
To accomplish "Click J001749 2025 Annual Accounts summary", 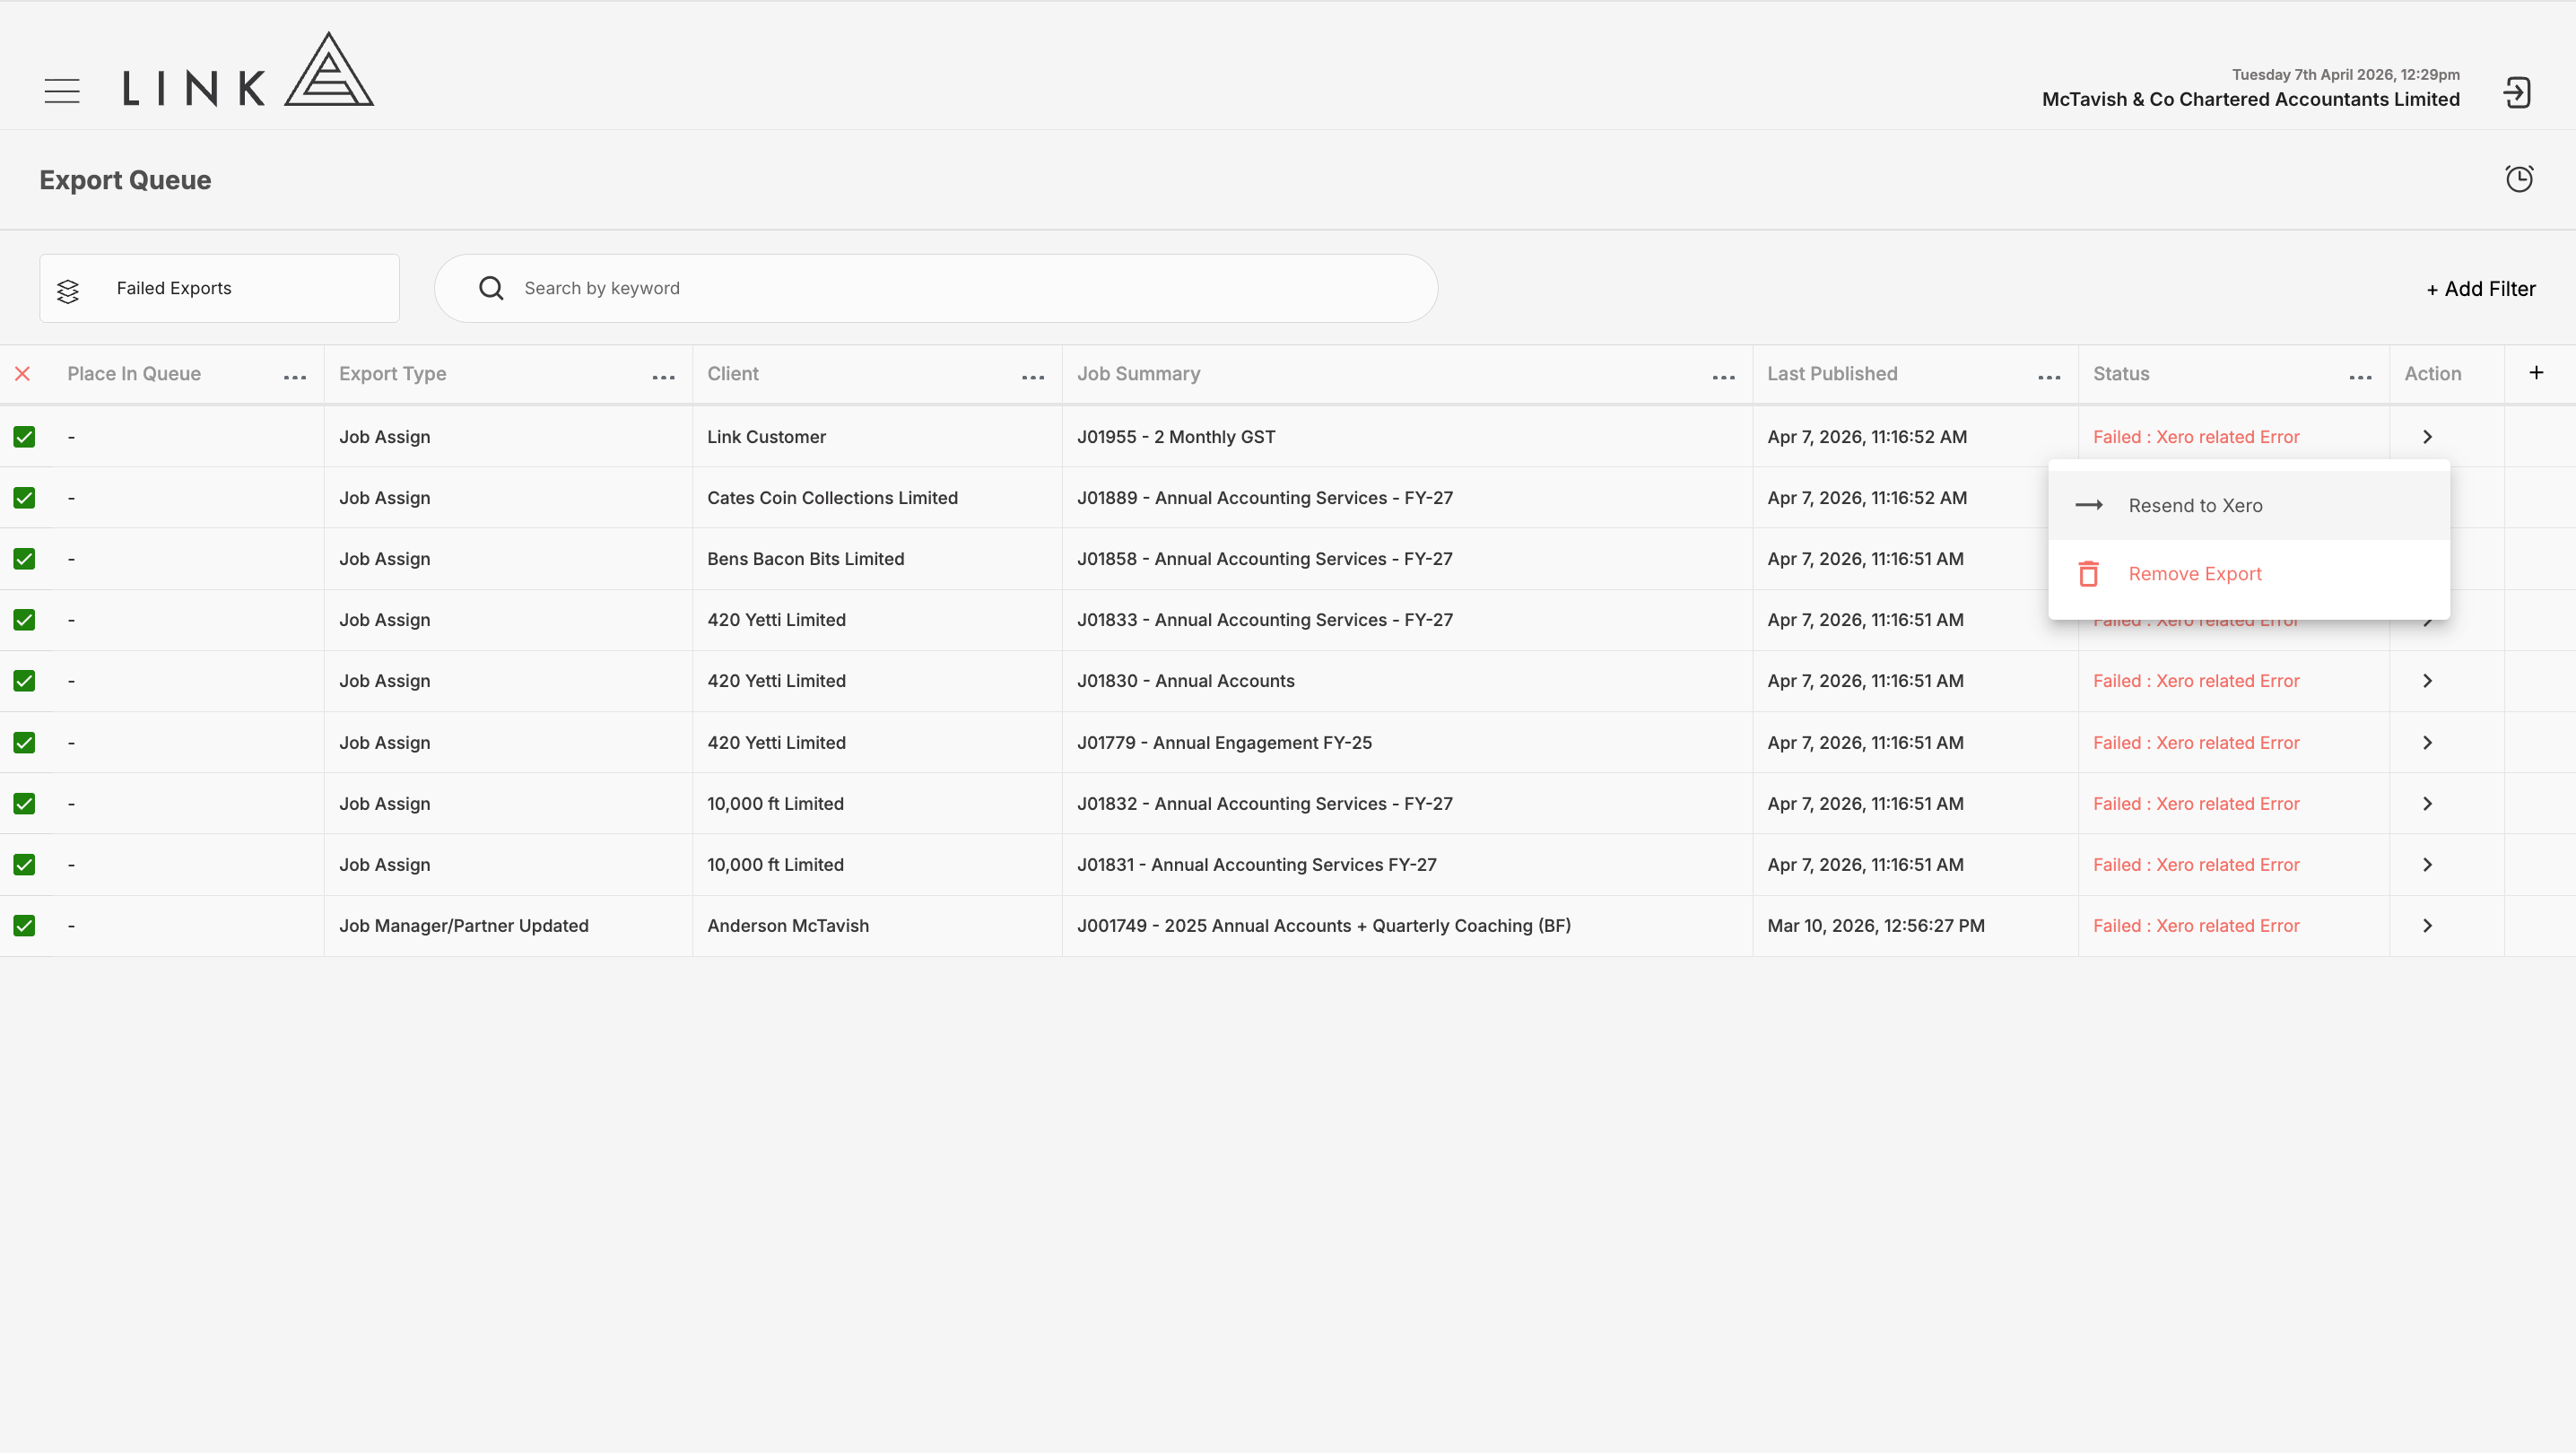I will [x=1323, y=926].
